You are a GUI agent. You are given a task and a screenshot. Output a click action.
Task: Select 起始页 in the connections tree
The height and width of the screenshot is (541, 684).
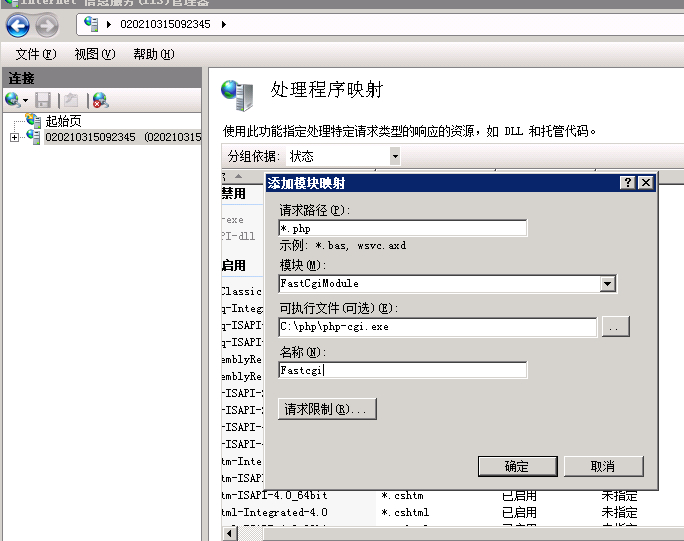[x=64, y=121]
